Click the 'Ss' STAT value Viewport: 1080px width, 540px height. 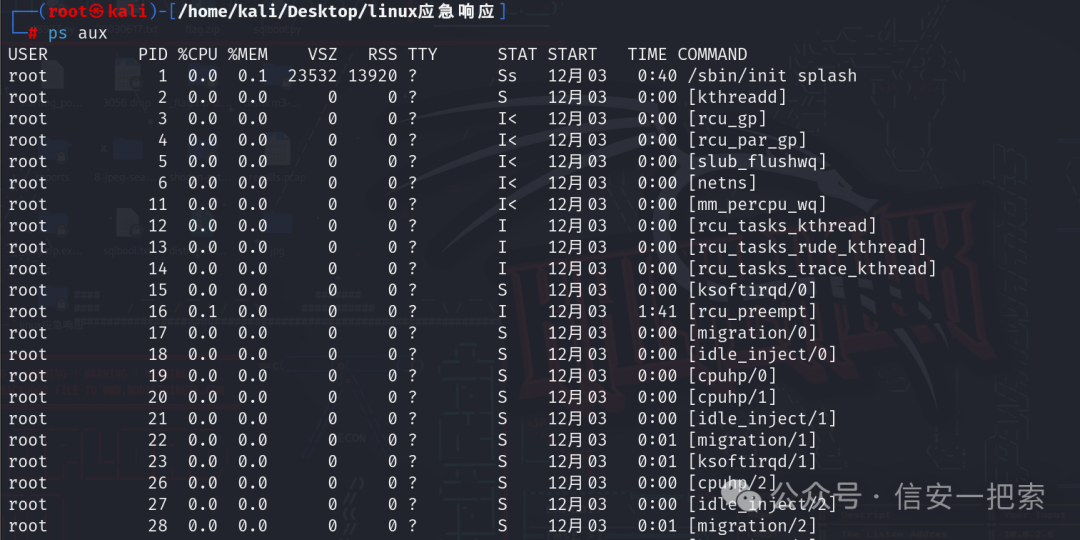508,76
